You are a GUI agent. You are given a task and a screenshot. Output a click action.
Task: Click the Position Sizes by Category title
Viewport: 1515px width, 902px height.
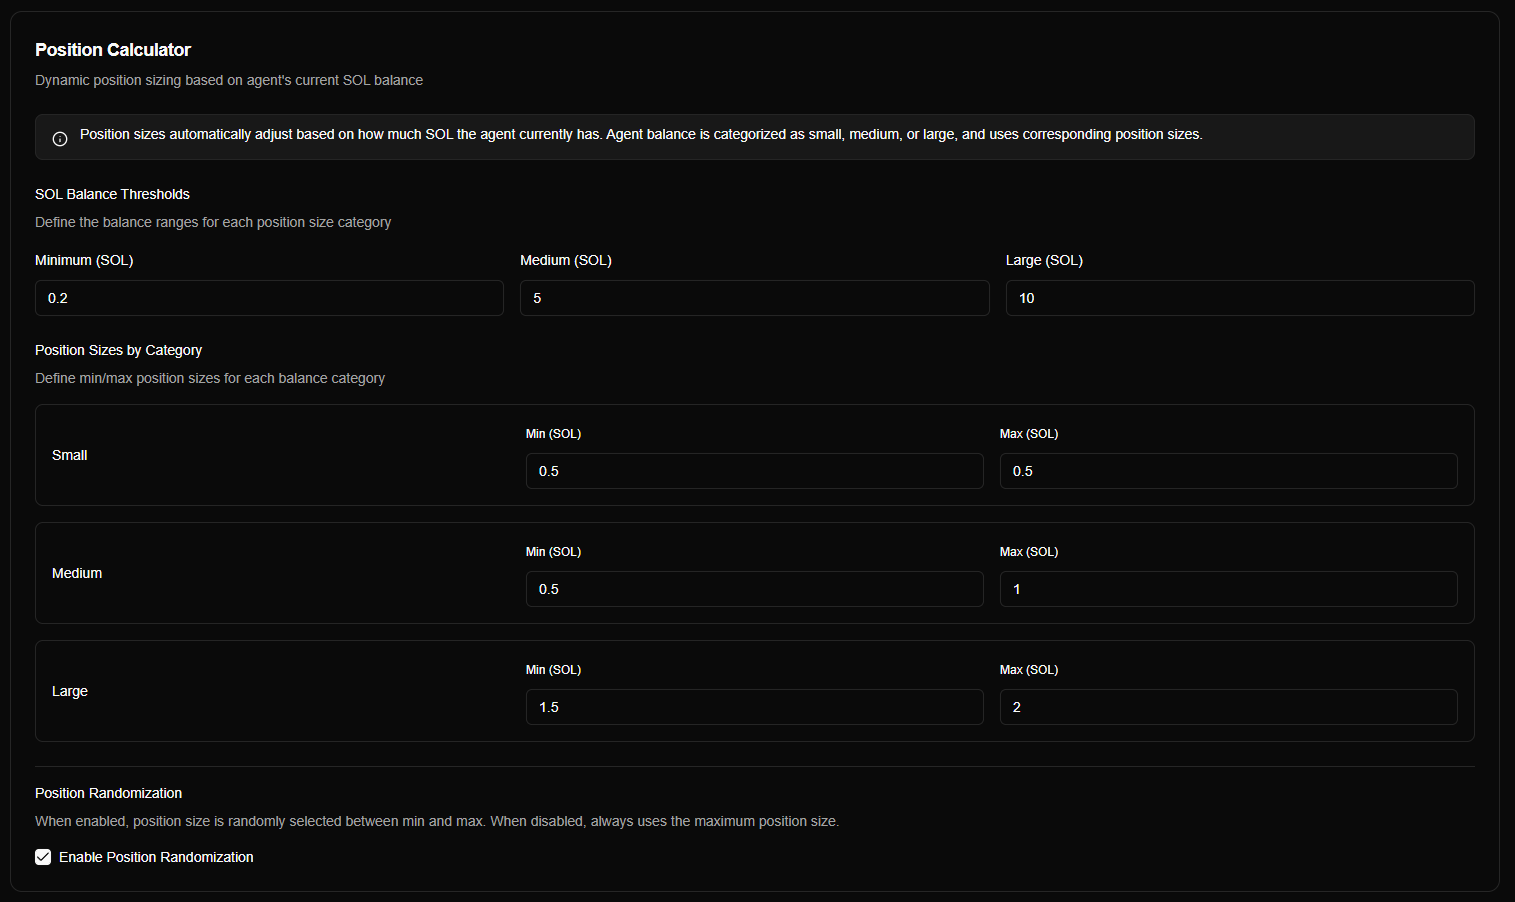pyautogui.click(x=118, y=350)
